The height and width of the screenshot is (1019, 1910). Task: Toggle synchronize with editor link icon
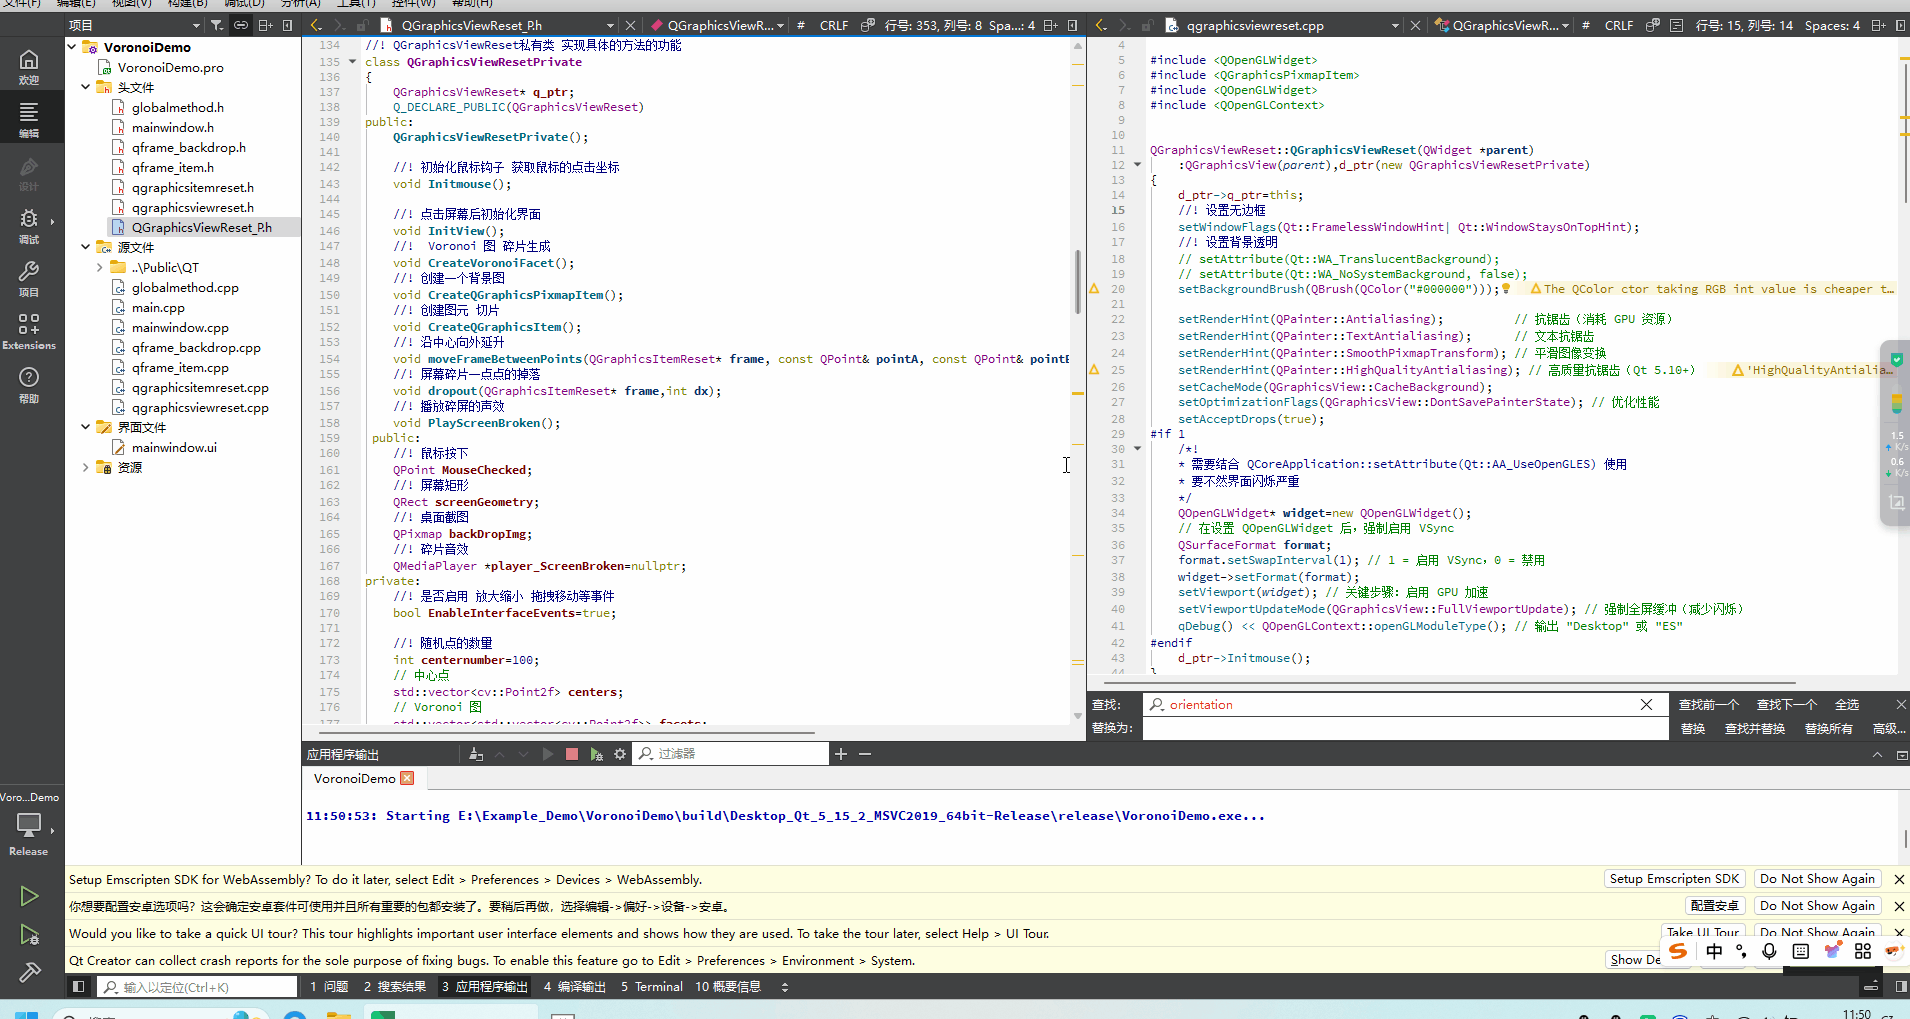241,25
